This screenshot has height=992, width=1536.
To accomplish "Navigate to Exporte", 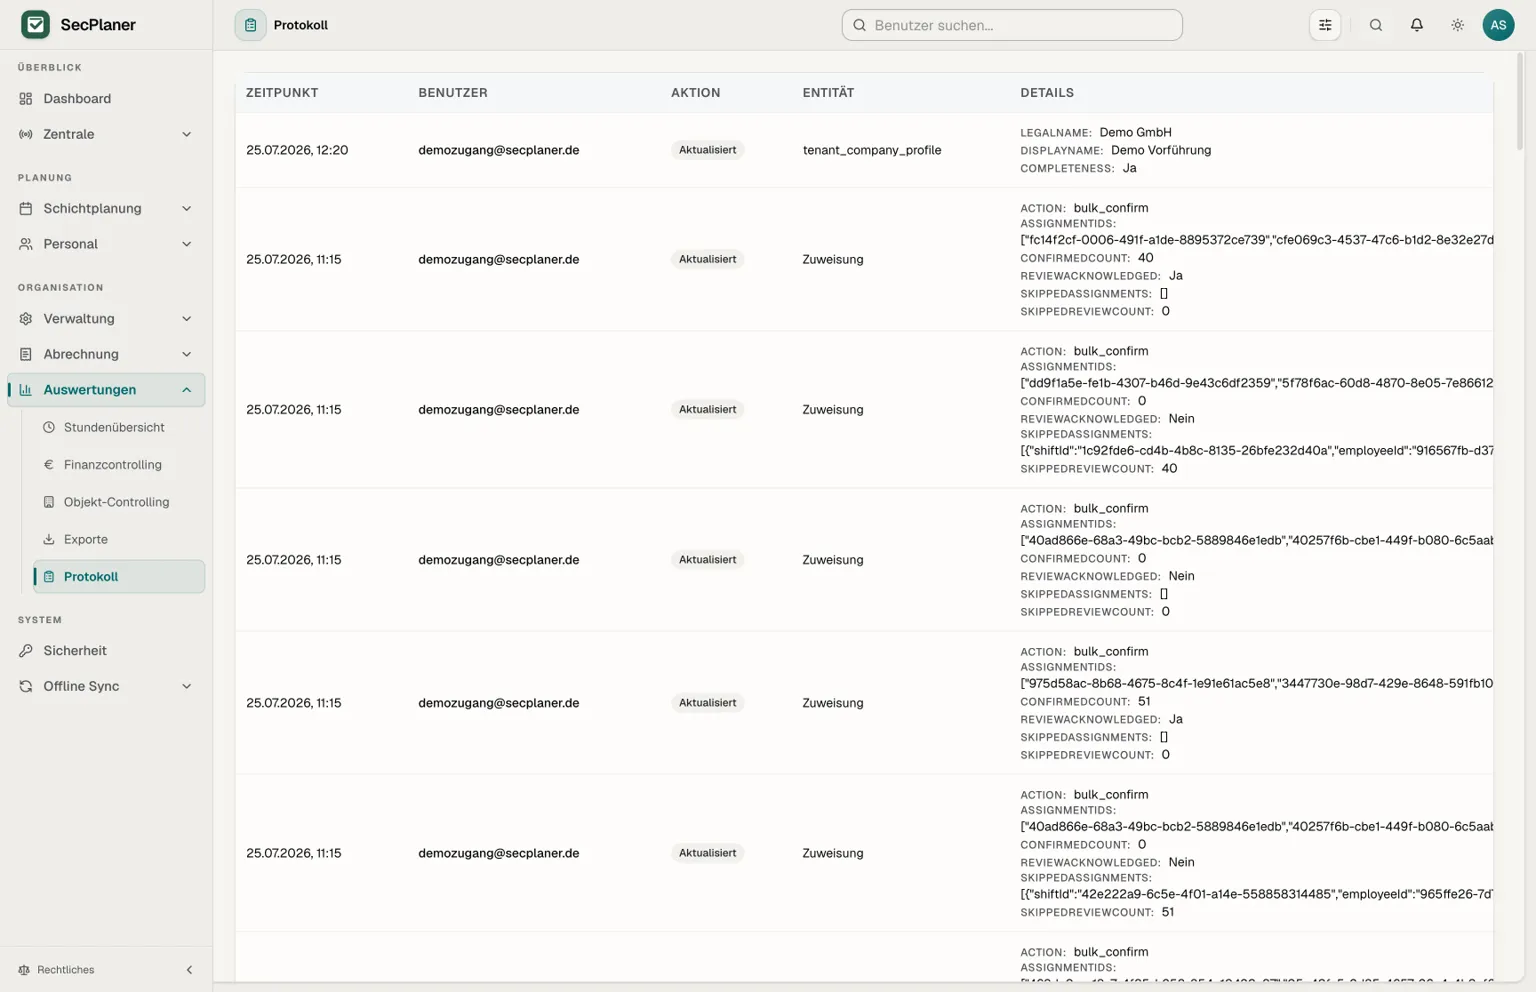I will click(119, 539).
